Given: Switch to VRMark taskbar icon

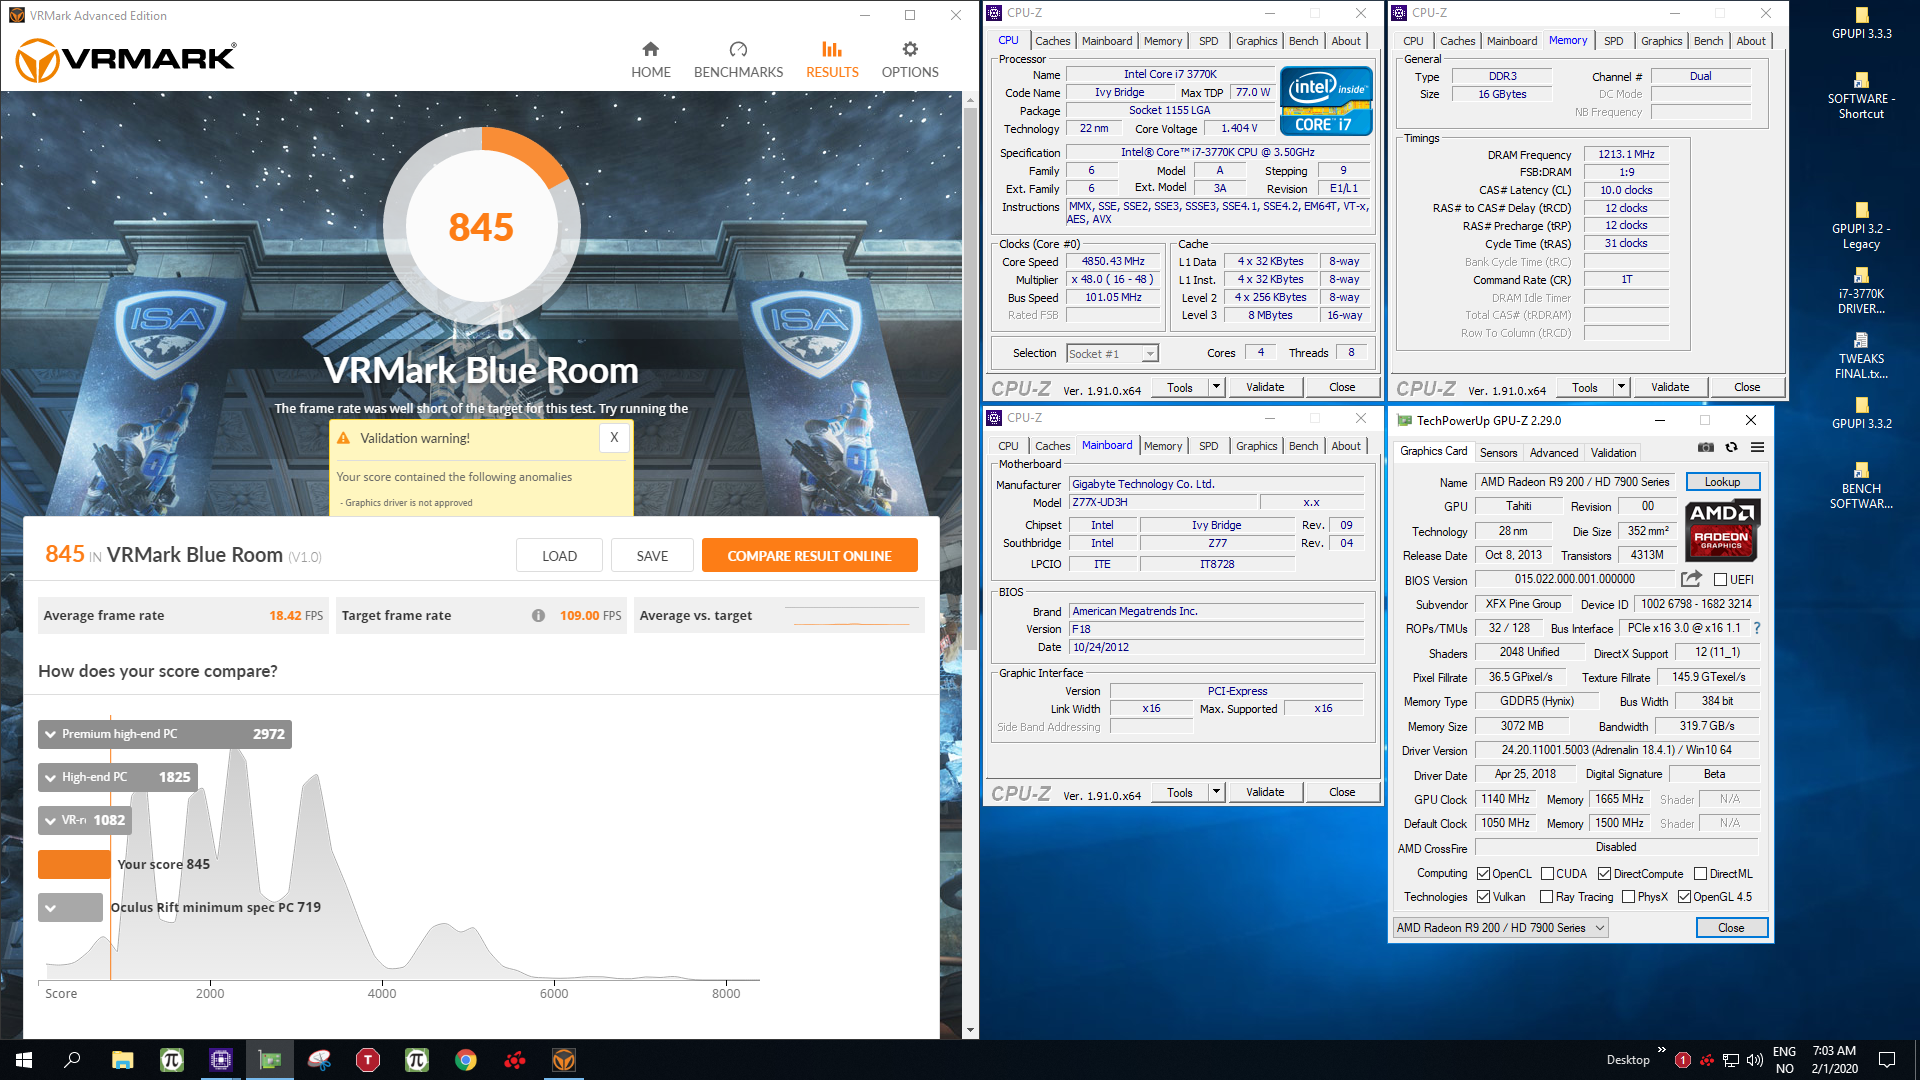Looking at the screenshot, I should pos(564,1060).
